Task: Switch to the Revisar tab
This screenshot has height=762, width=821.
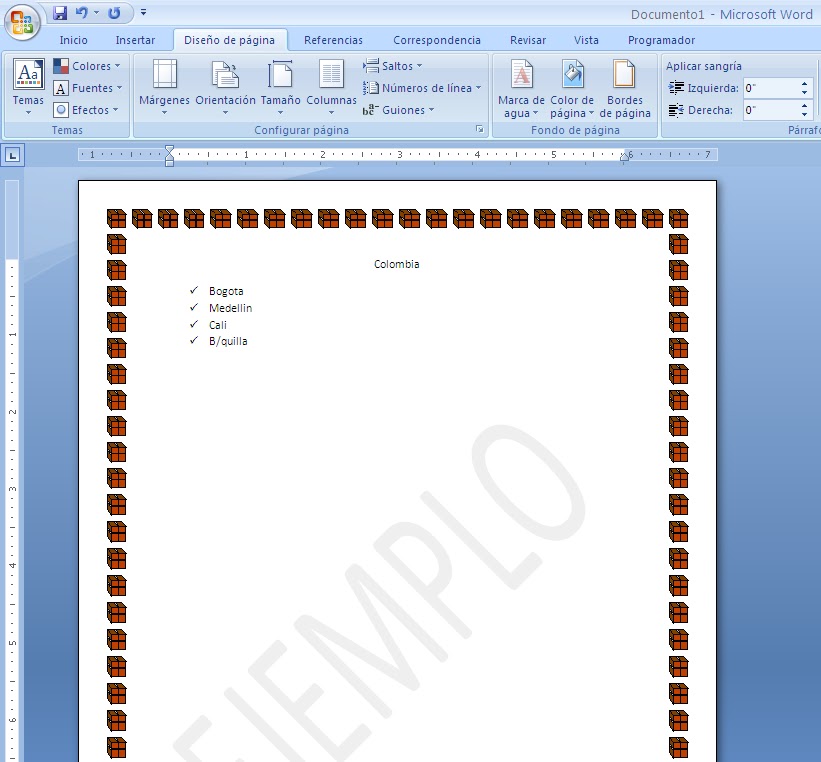Action: (x=527, y=40)
